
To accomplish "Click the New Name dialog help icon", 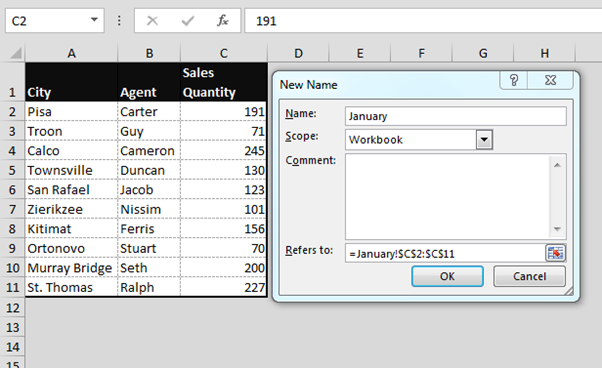I will (x=513, y=80).
